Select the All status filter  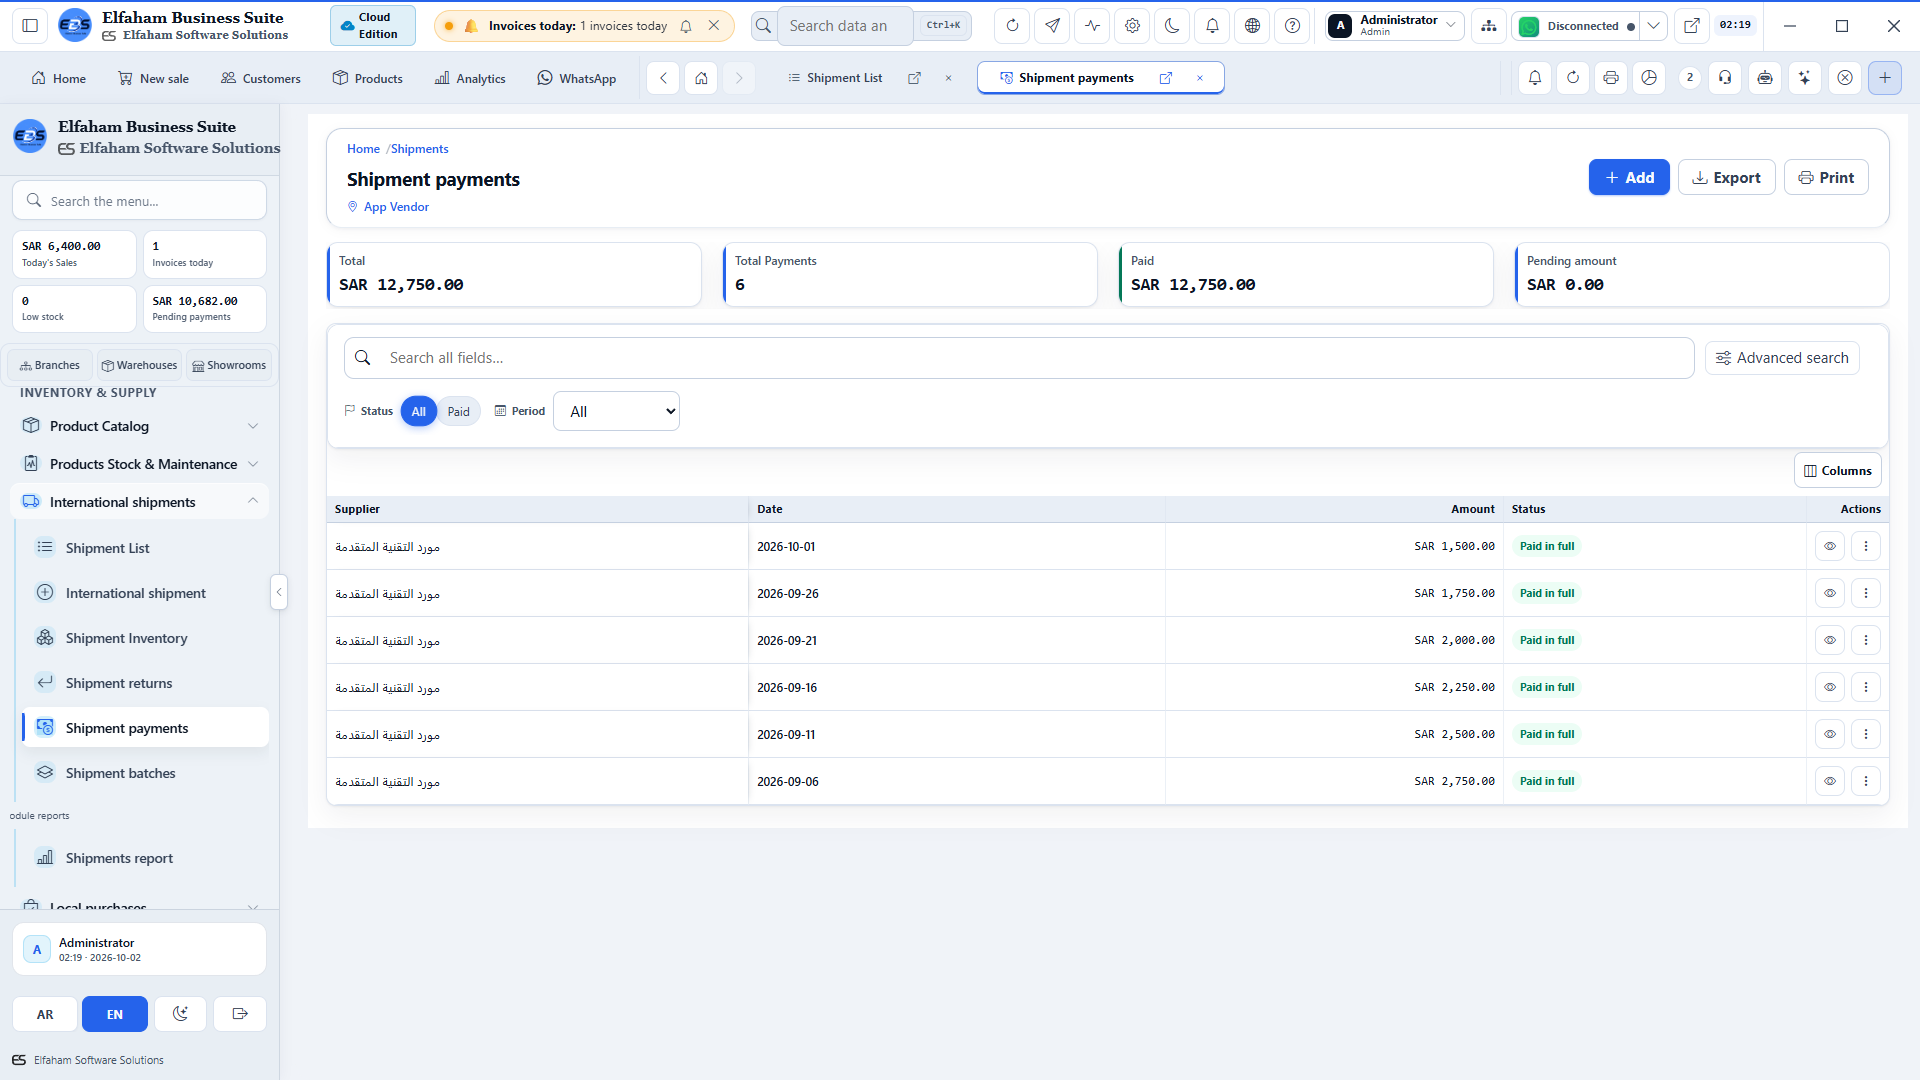click(418, 411)
